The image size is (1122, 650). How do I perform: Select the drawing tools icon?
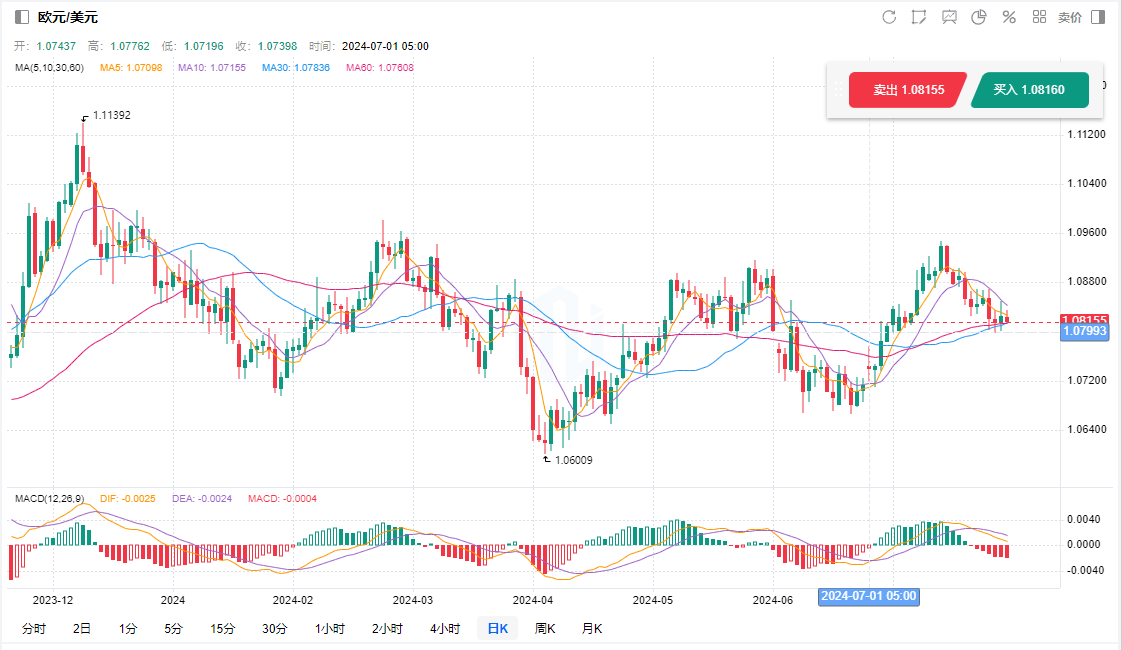pos(919,17)
